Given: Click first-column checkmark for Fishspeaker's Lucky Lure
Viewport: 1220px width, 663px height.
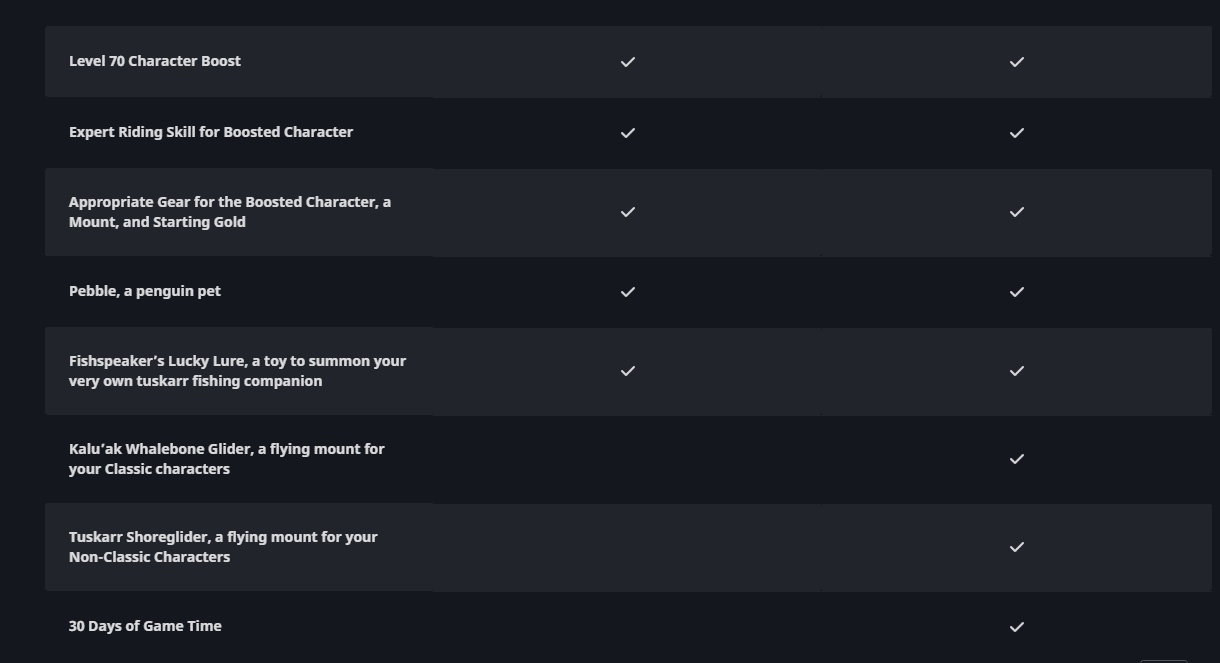Looking at the screenshot, I should point(628,371).
